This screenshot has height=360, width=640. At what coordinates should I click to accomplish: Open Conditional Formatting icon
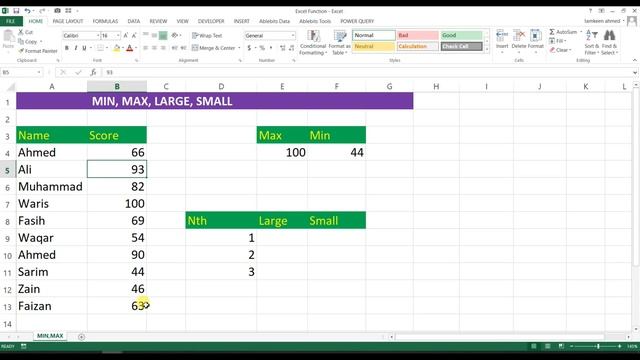313,36
